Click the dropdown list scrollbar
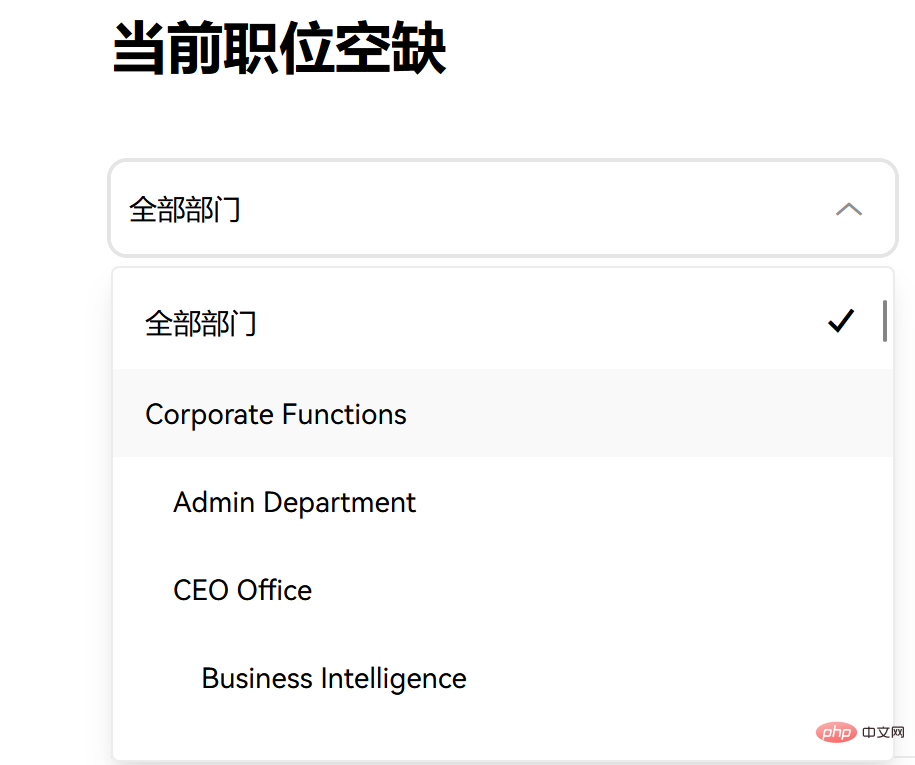Image resolution: width=915 pixels, height=765 pixels. click(884, 320)
